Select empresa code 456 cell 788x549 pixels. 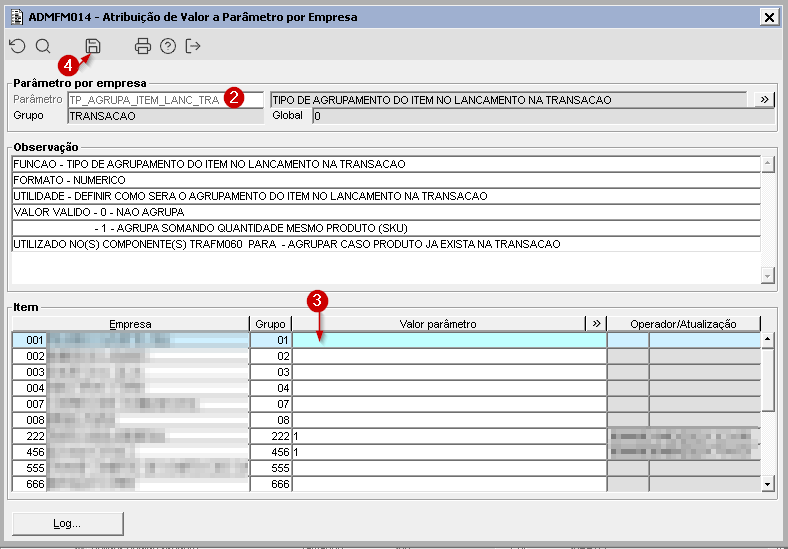pyautogui.click(x=30, y=452)
